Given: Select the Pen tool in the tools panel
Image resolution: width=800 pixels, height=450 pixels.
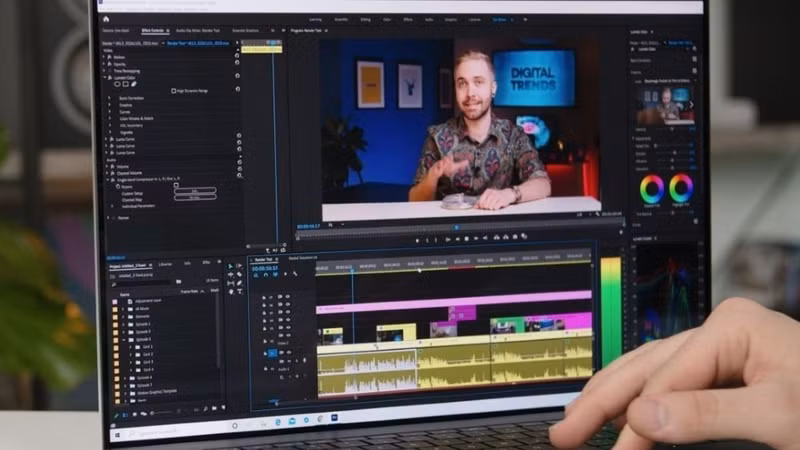Looking at the screenshot, I should pyautogui.click(x=239, y=283).
